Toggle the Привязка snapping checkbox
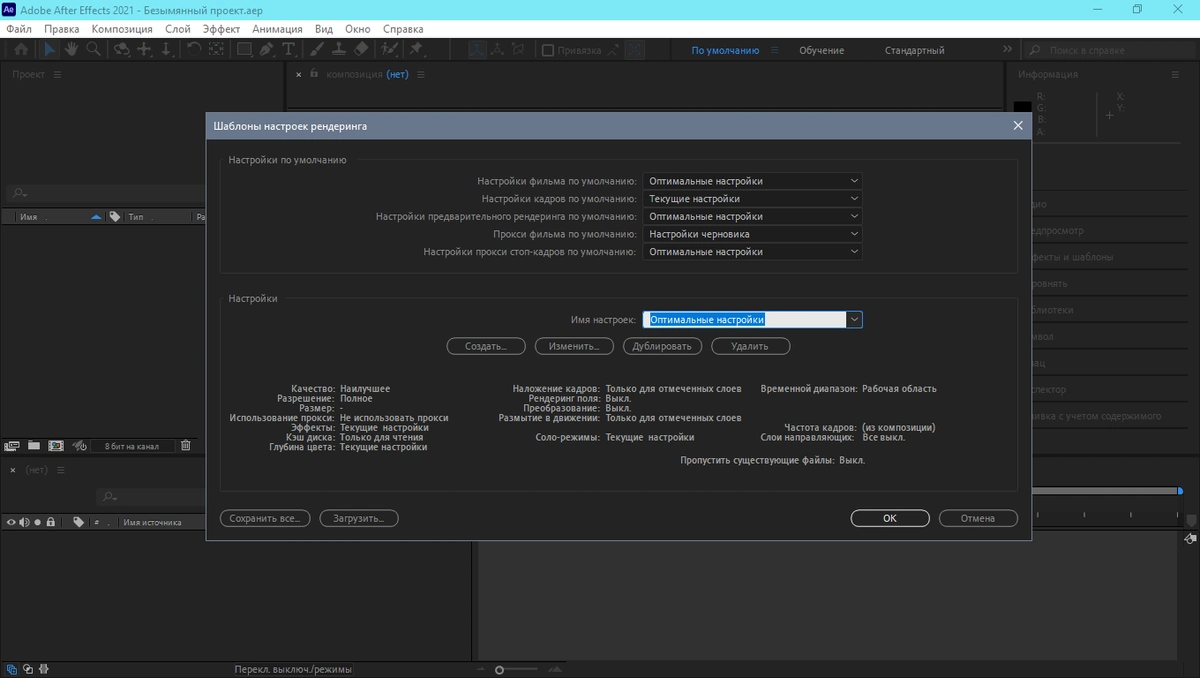The width and height of the screenshot is (1200, 678). (548, 50)
